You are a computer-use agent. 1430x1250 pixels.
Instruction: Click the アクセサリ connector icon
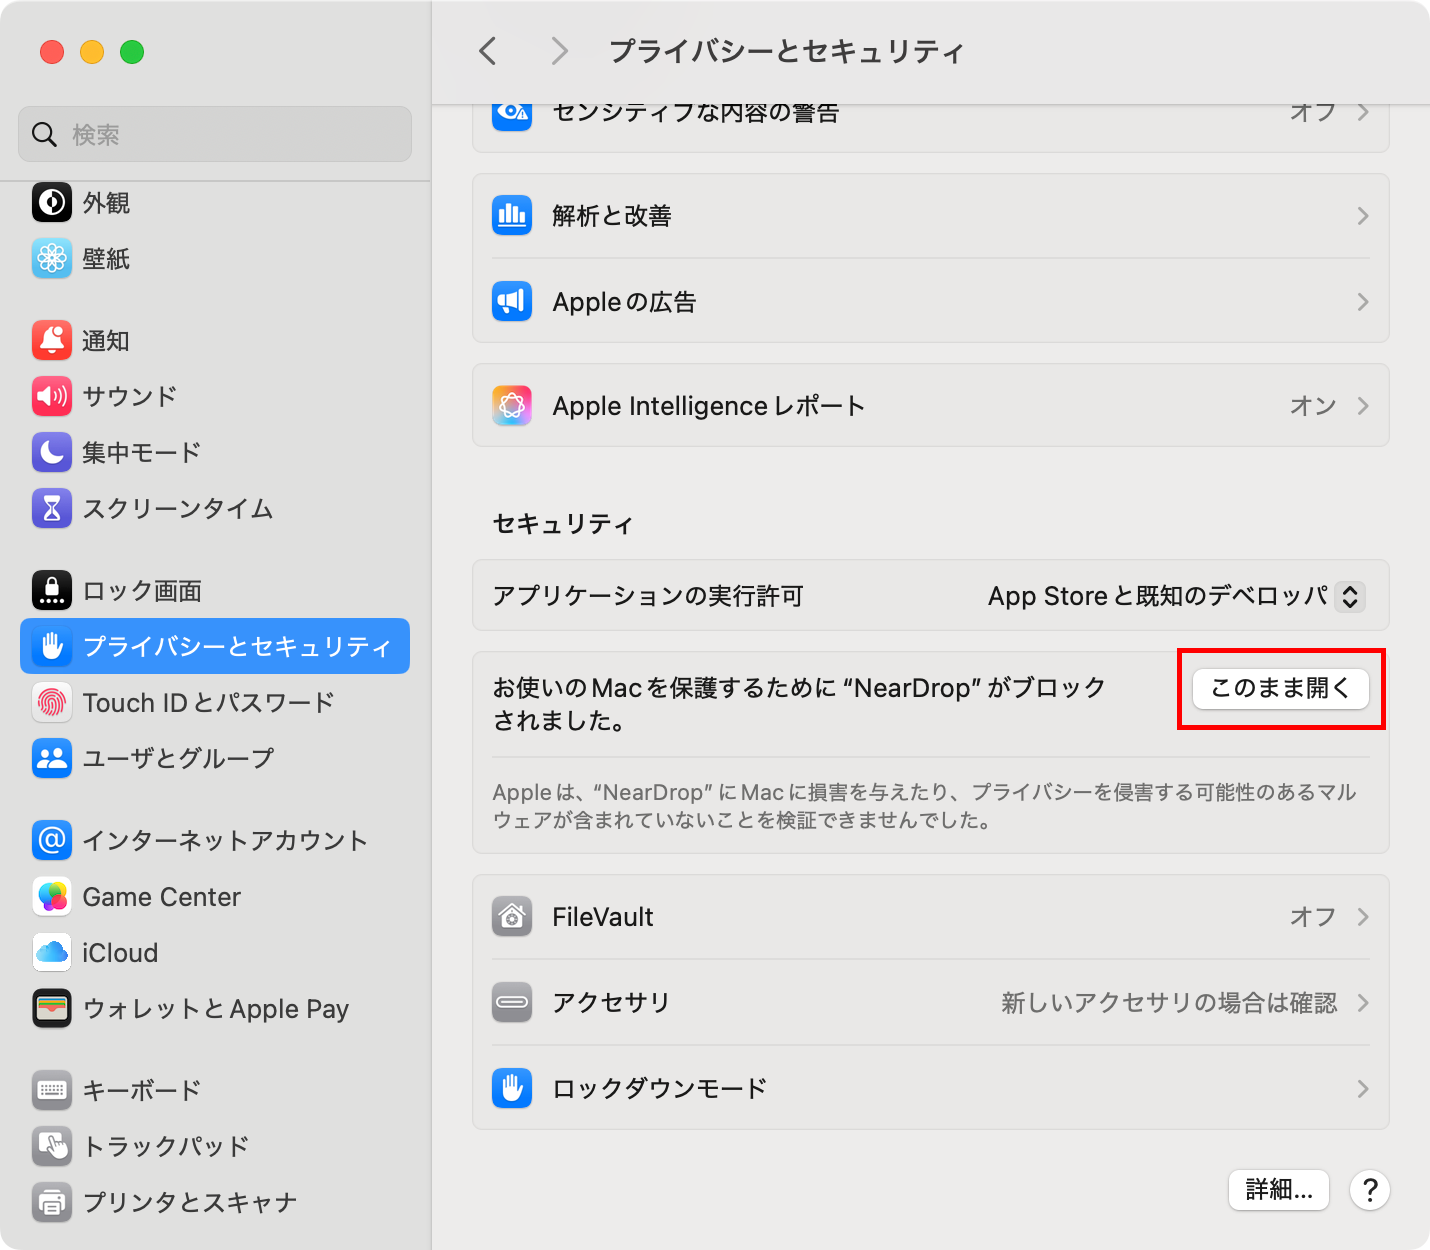[512, 1002]
